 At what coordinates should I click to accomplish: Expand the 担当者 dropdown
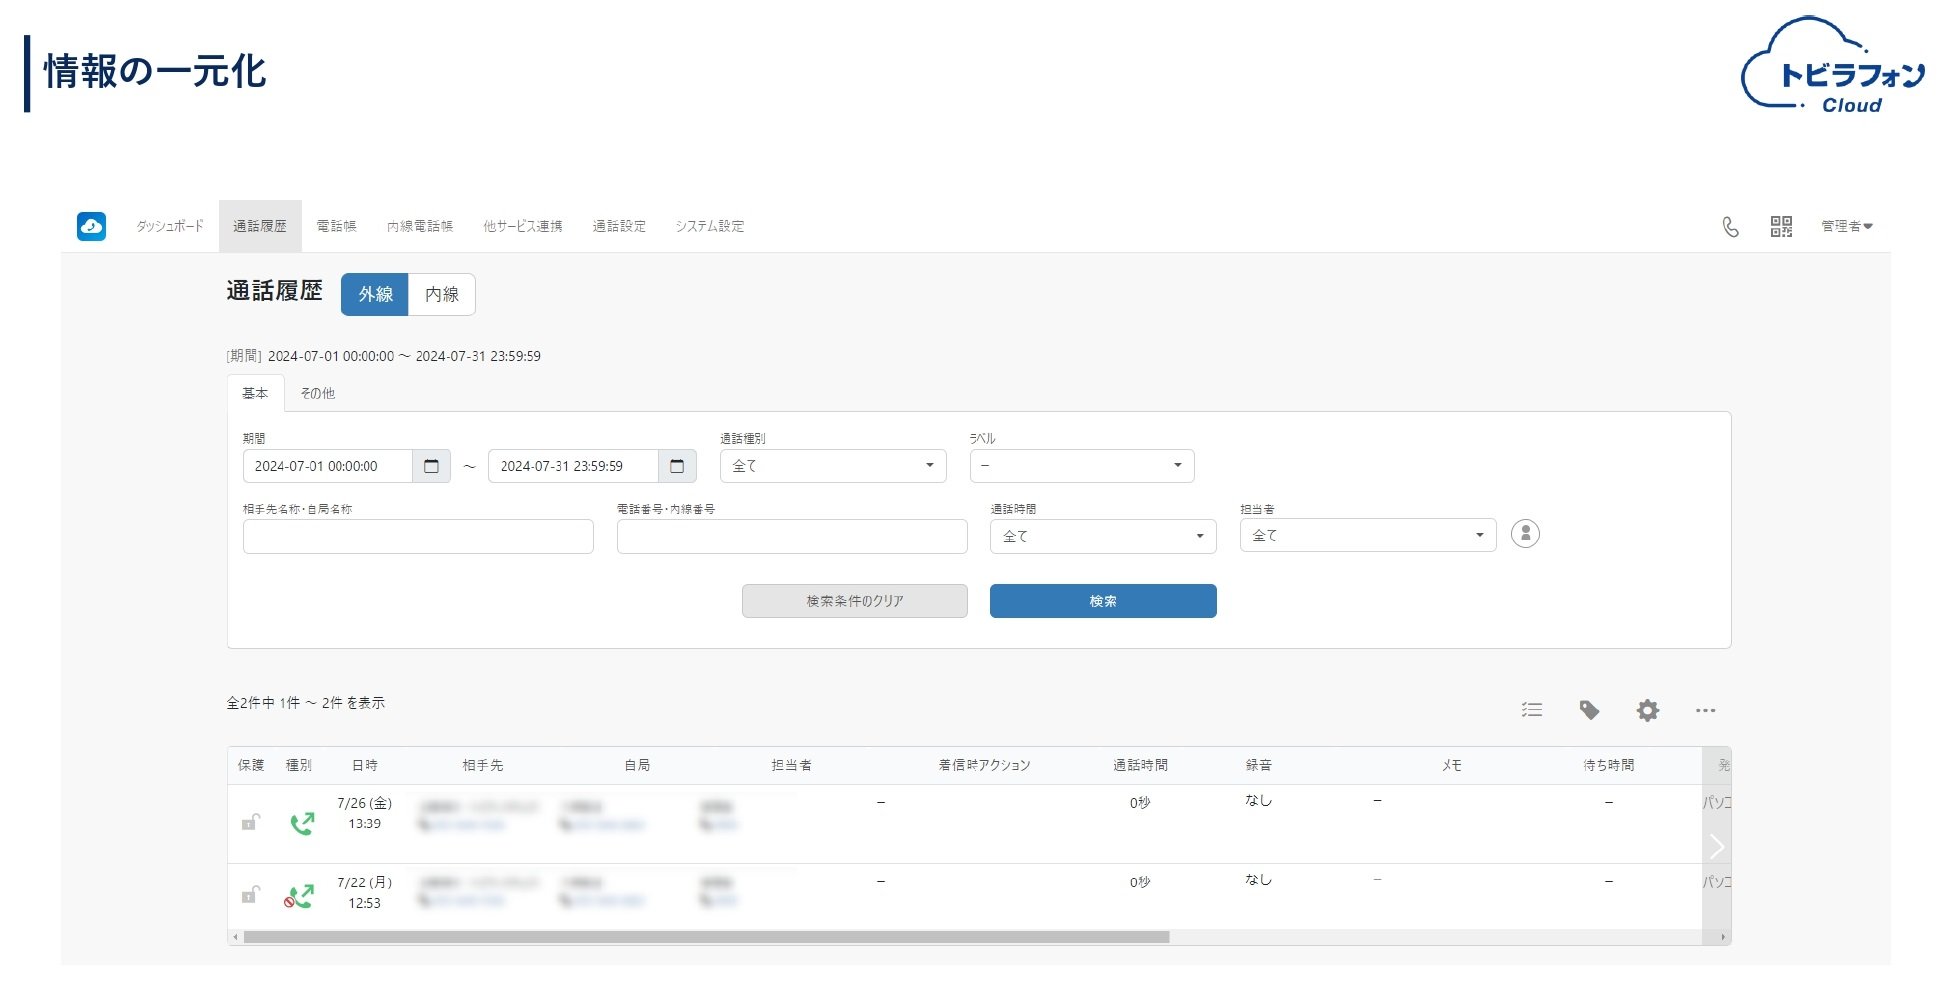(1368, 535)
